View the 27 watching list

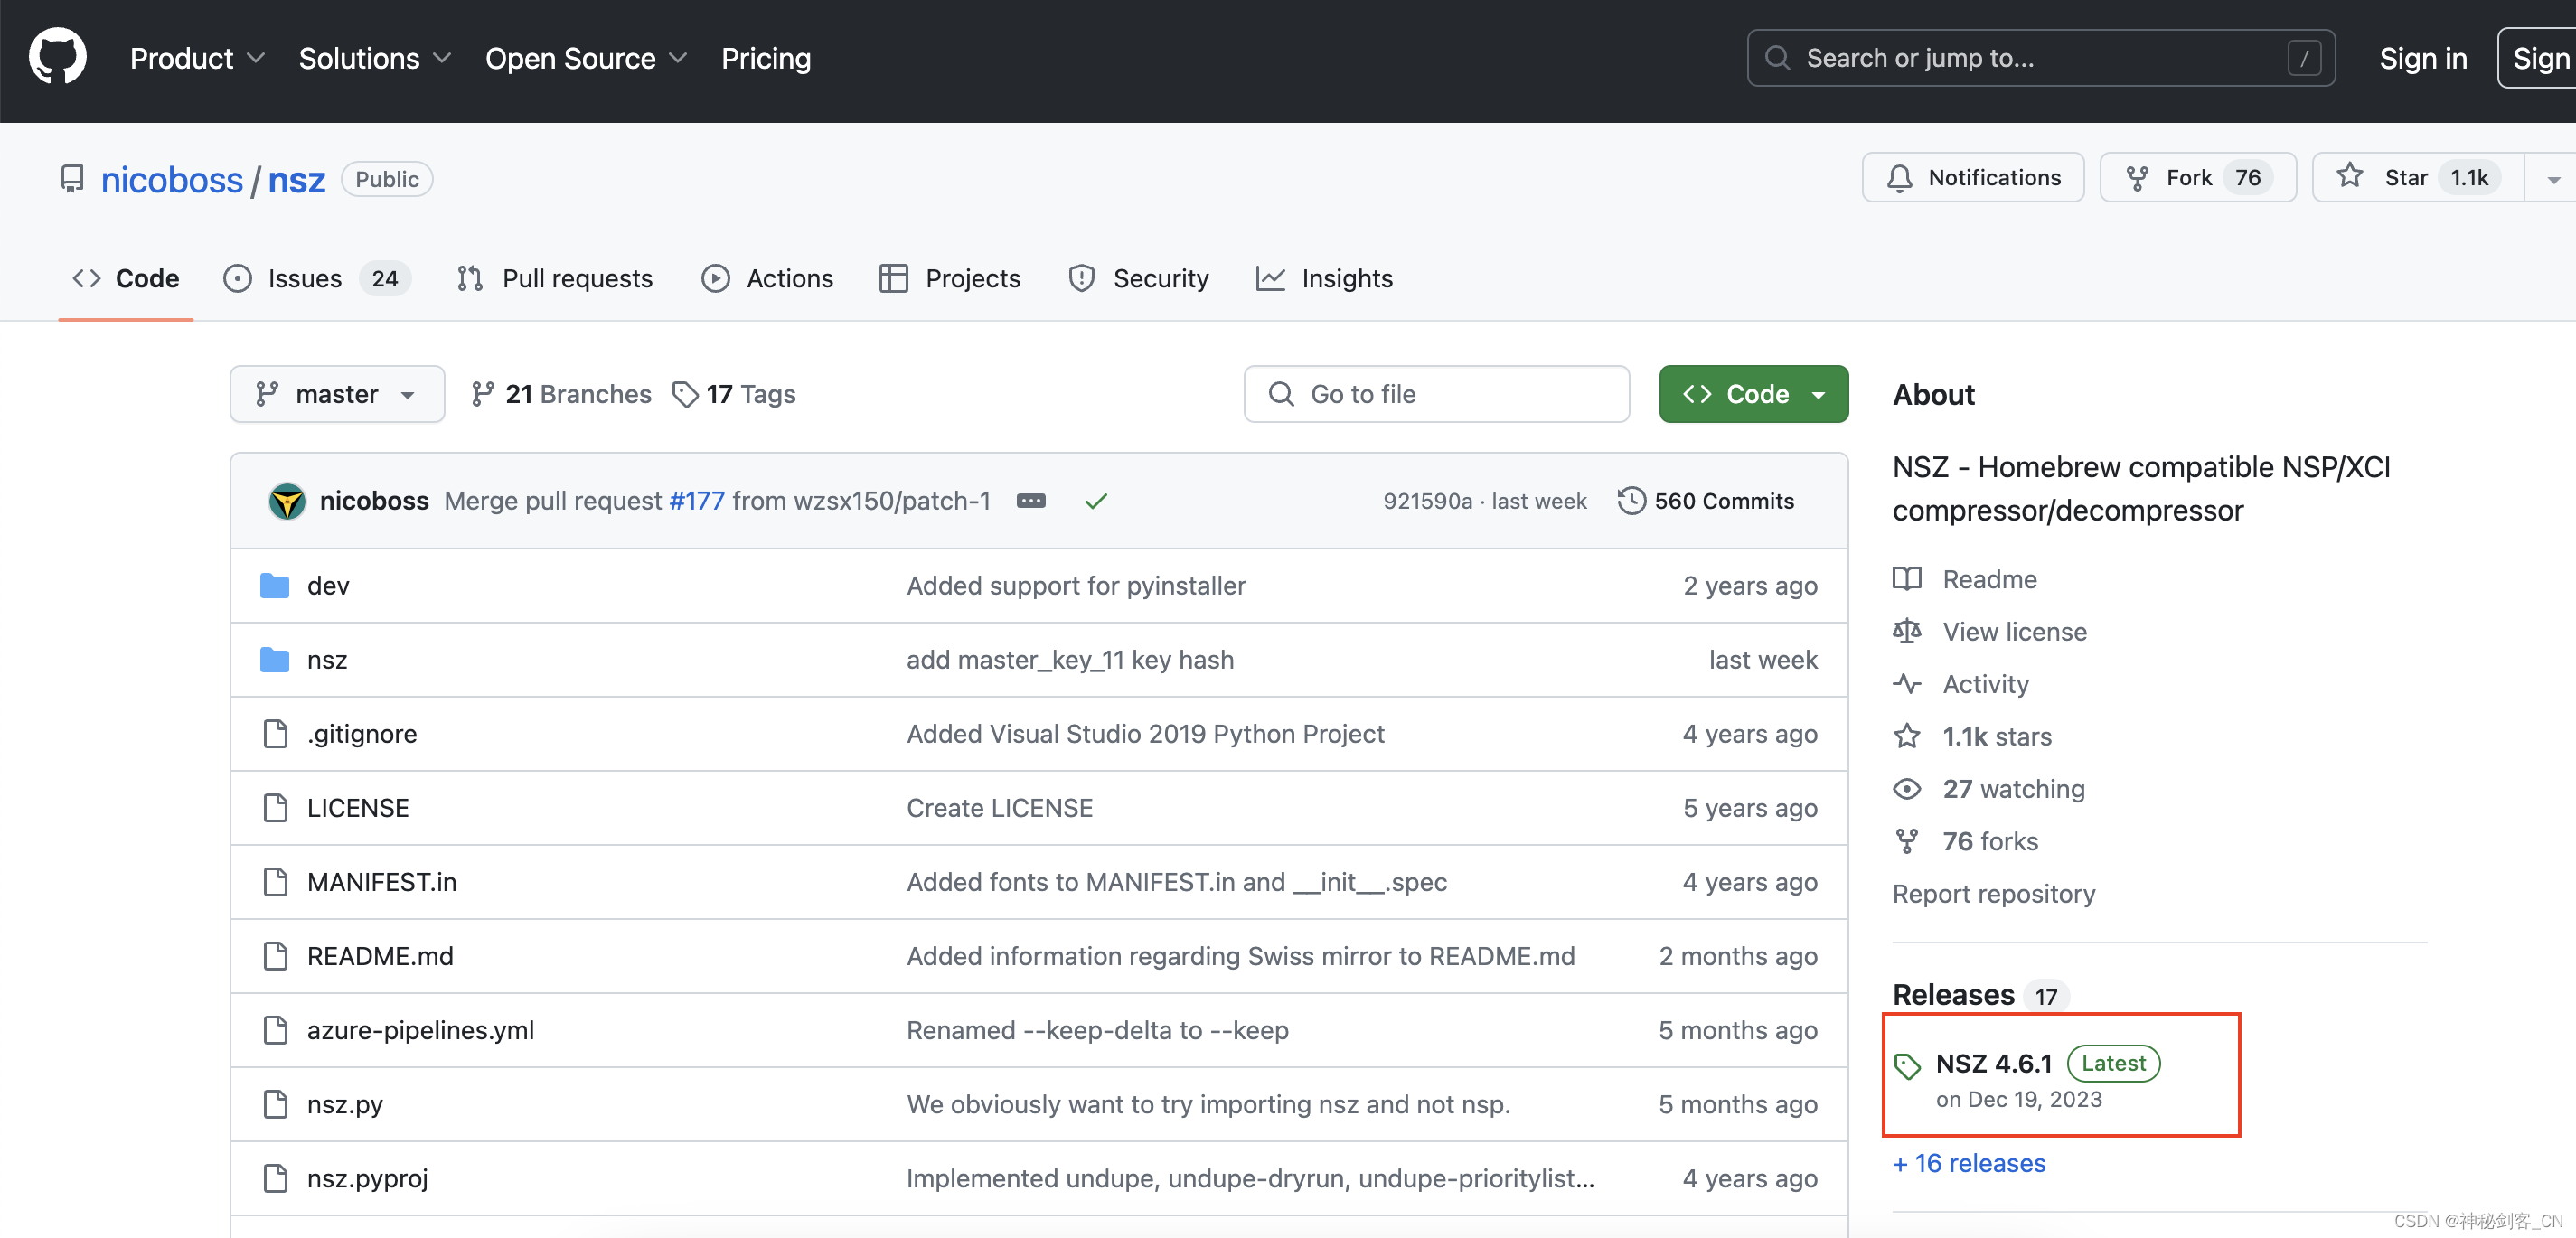click(1989, 789)
